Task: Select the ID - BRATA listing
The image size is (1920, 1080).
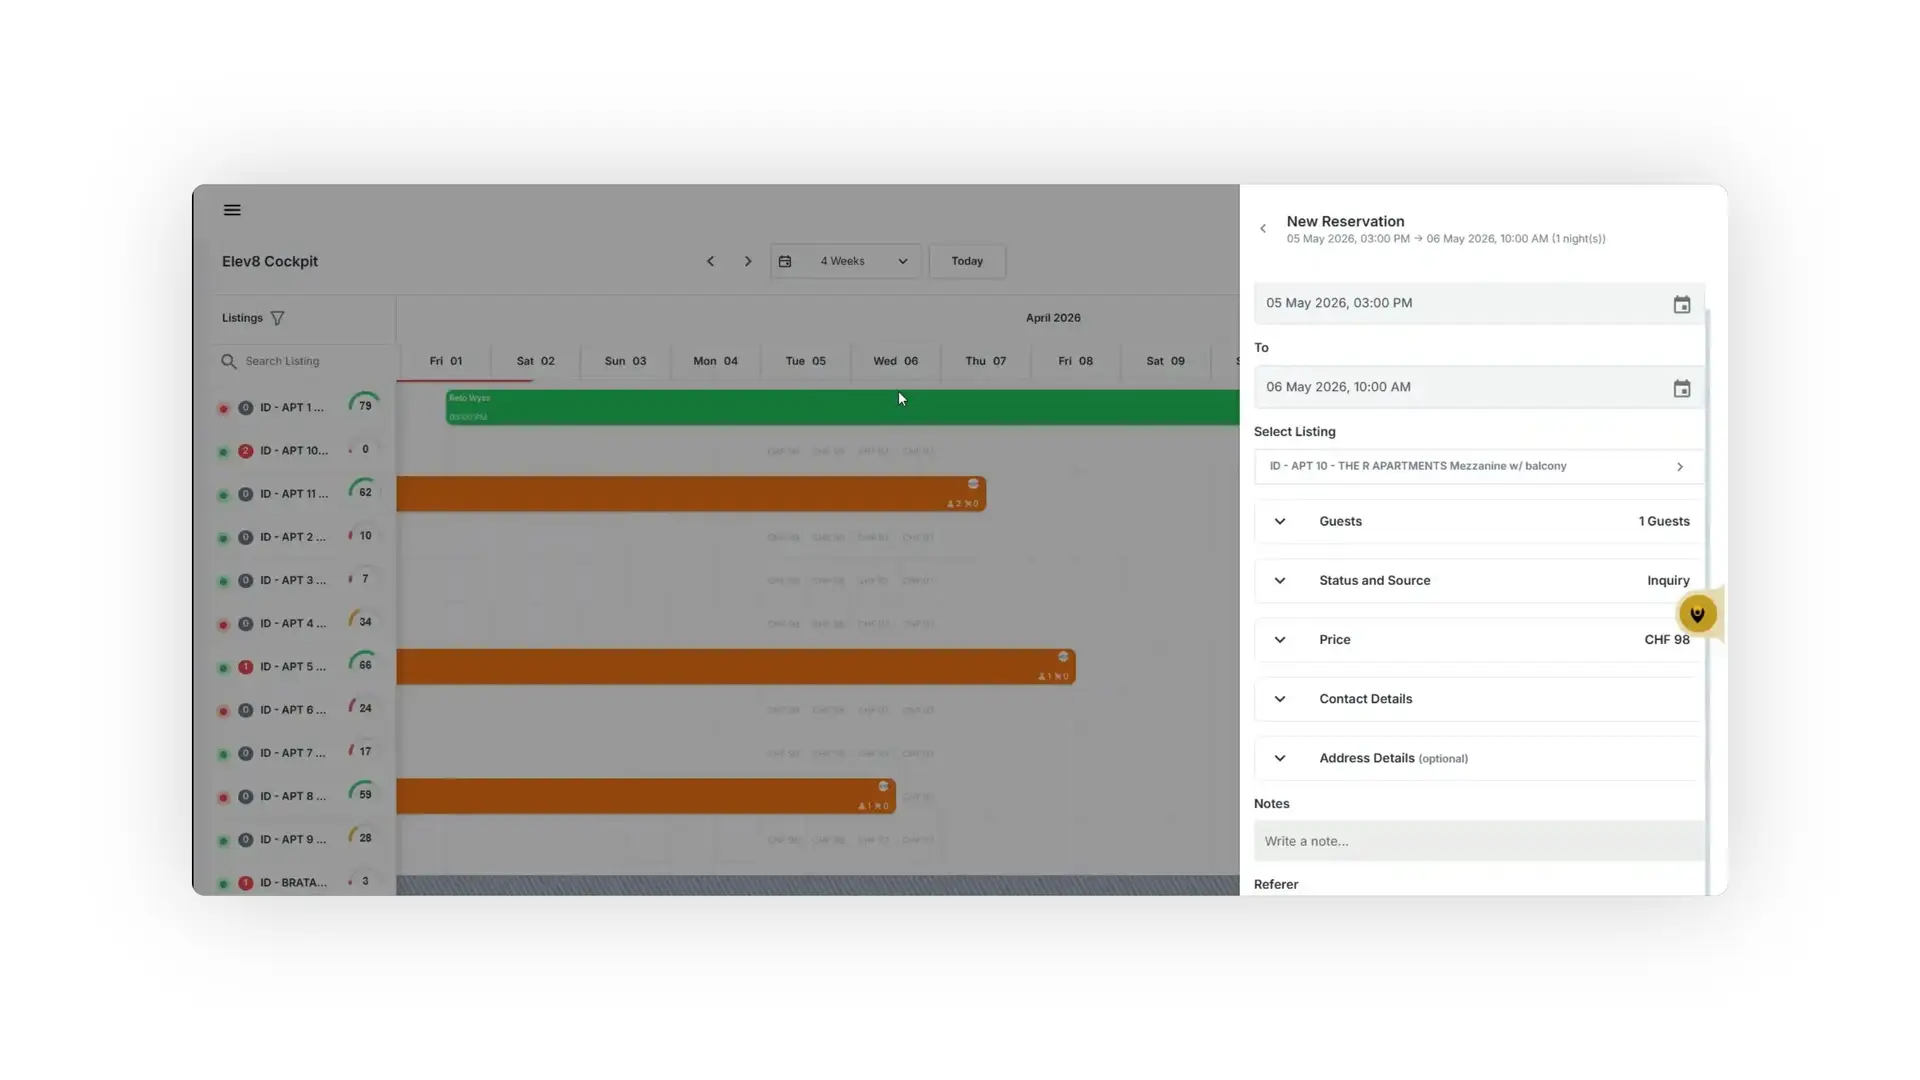Action: click(294, 883)
